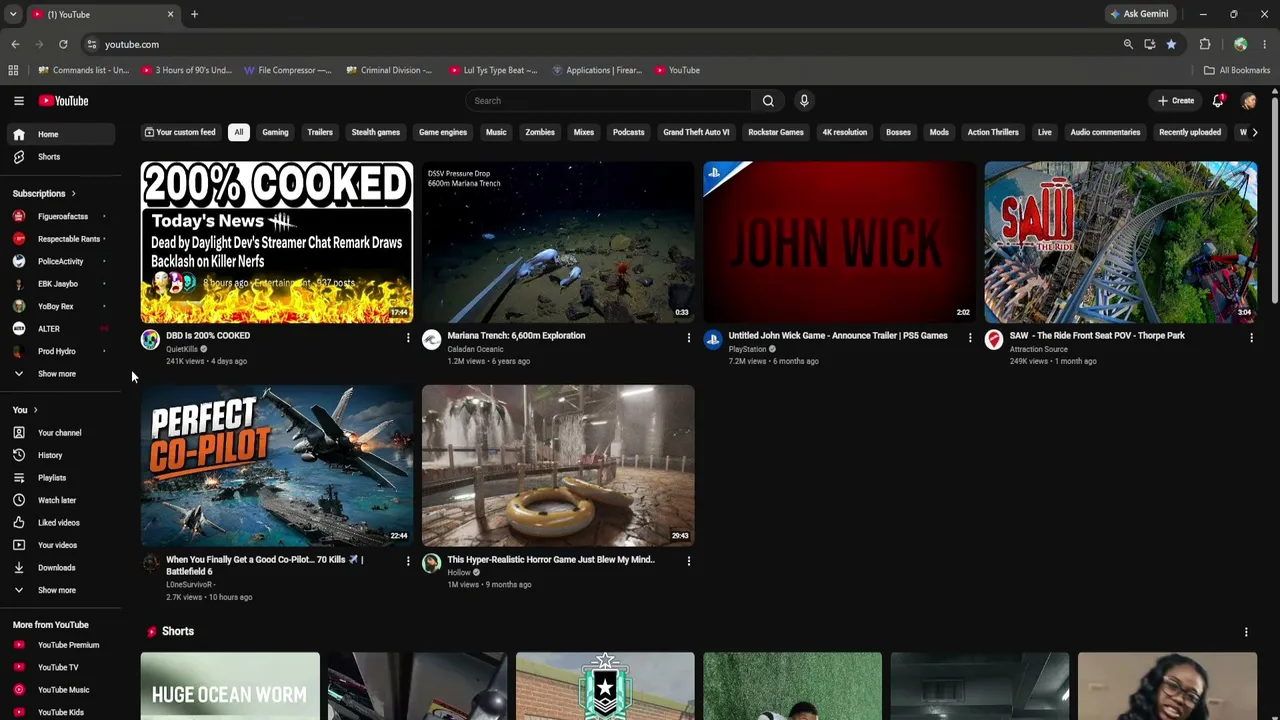Click the YouTube search field
This screenshot has width=1280, height=720.
[608, 101]
